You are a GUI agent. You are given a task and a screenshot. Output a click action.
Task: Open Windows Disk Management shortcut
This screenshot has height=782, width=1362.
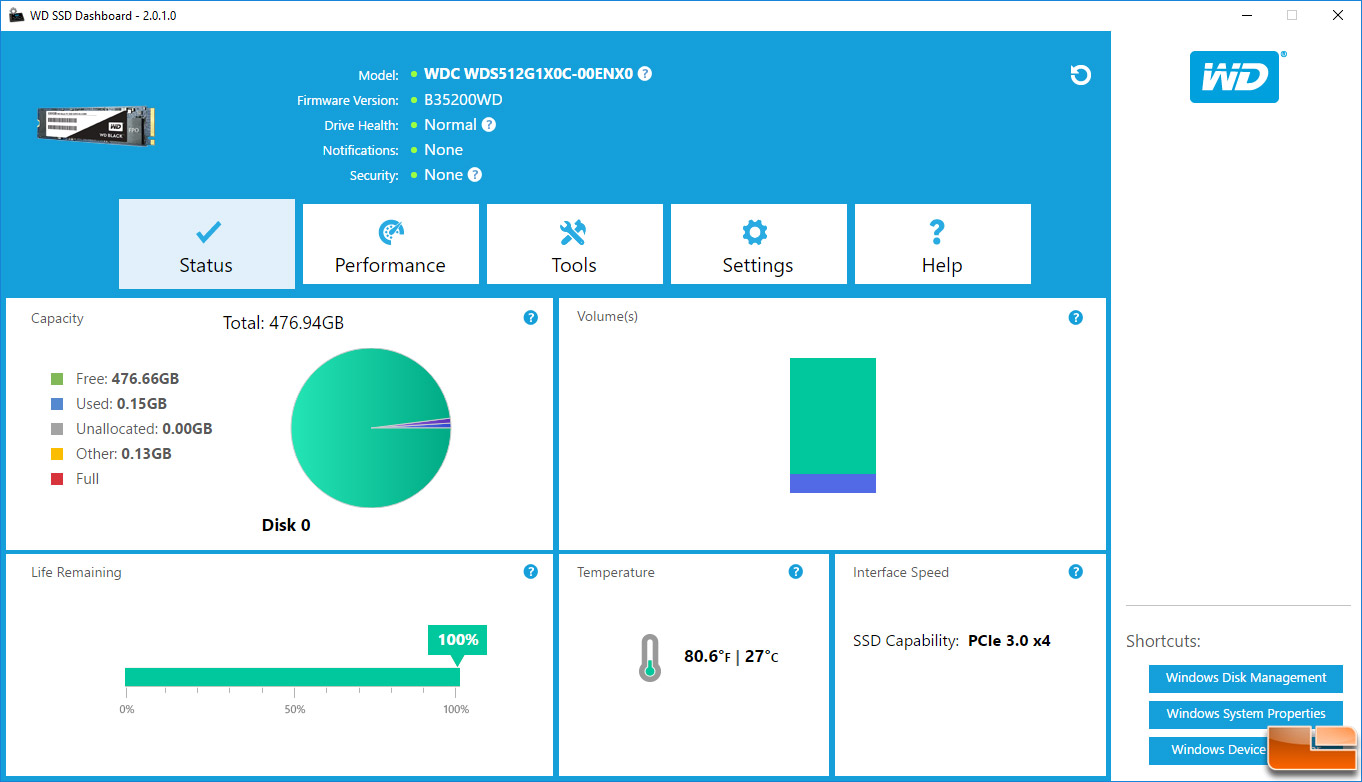pos(1246,678)
